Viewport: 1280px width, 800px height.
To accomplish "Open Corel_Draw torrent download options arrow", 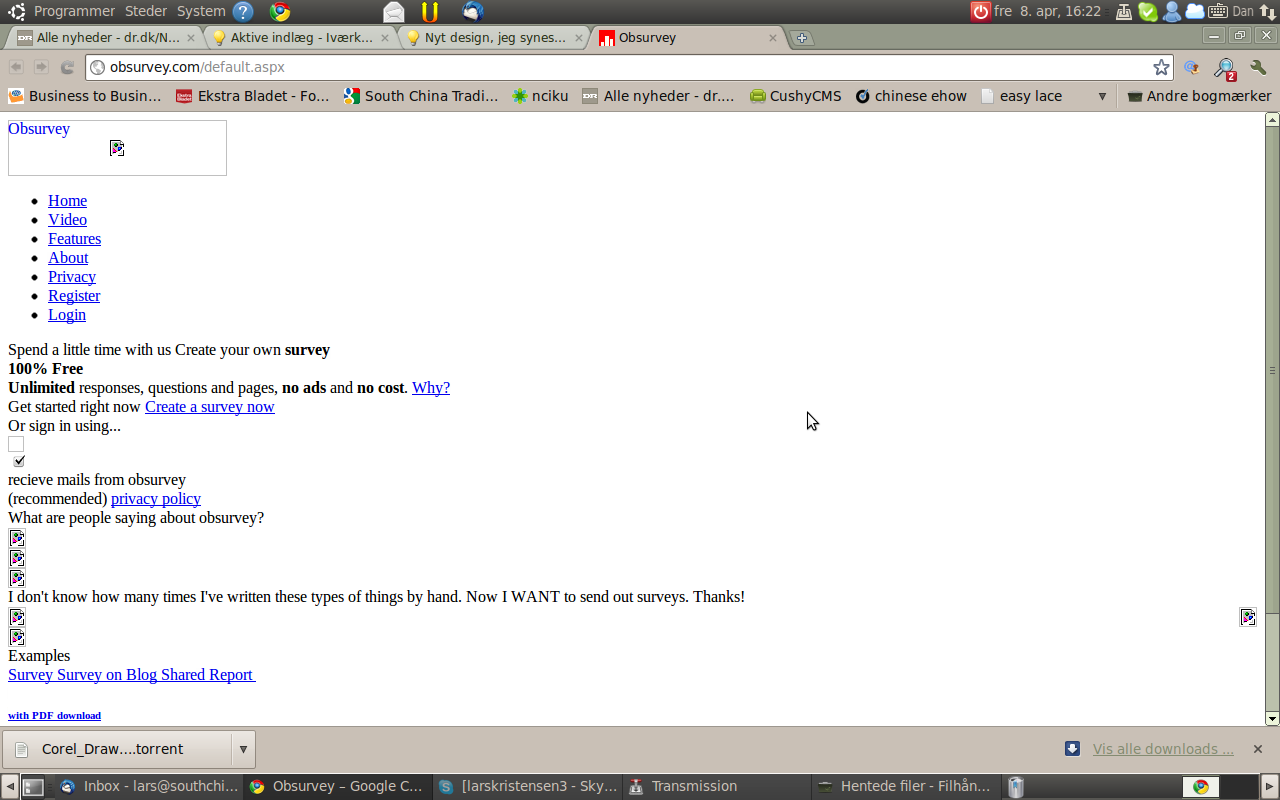I will click(x=243, y=749).
